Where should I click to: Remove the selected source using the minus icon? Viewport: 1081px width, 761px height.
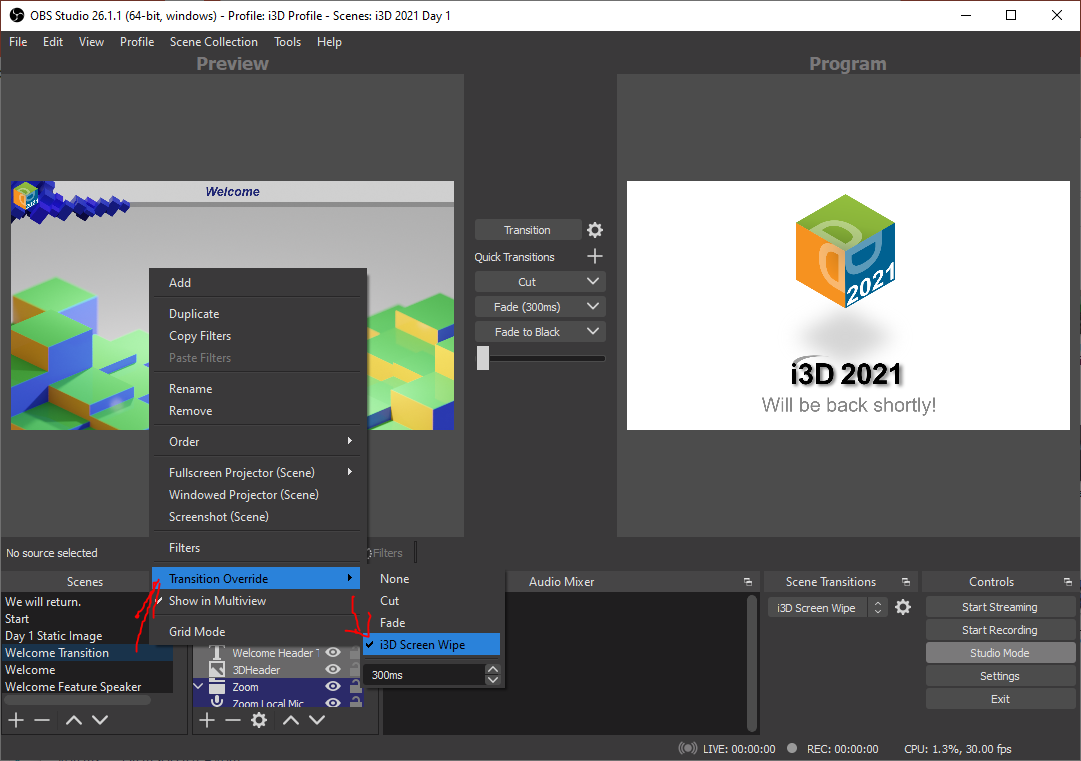[233, 719]
